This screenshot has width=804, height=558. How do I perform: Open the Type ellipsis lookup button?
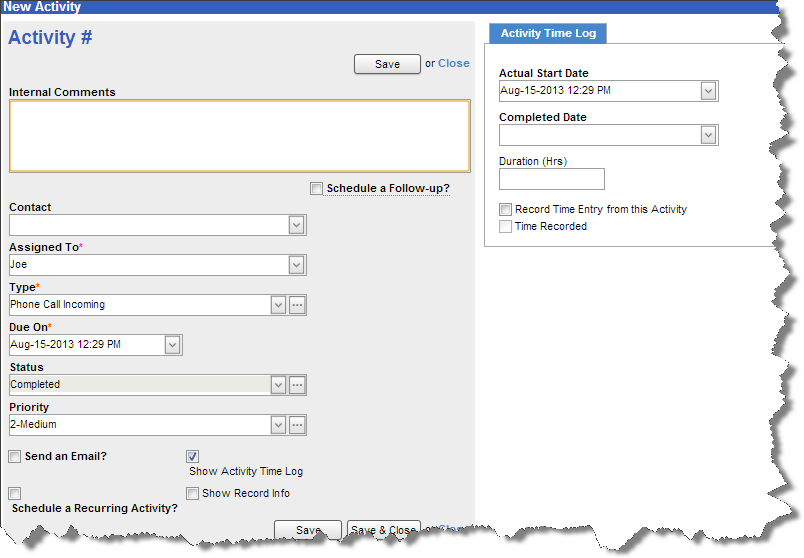pos(297,305)
